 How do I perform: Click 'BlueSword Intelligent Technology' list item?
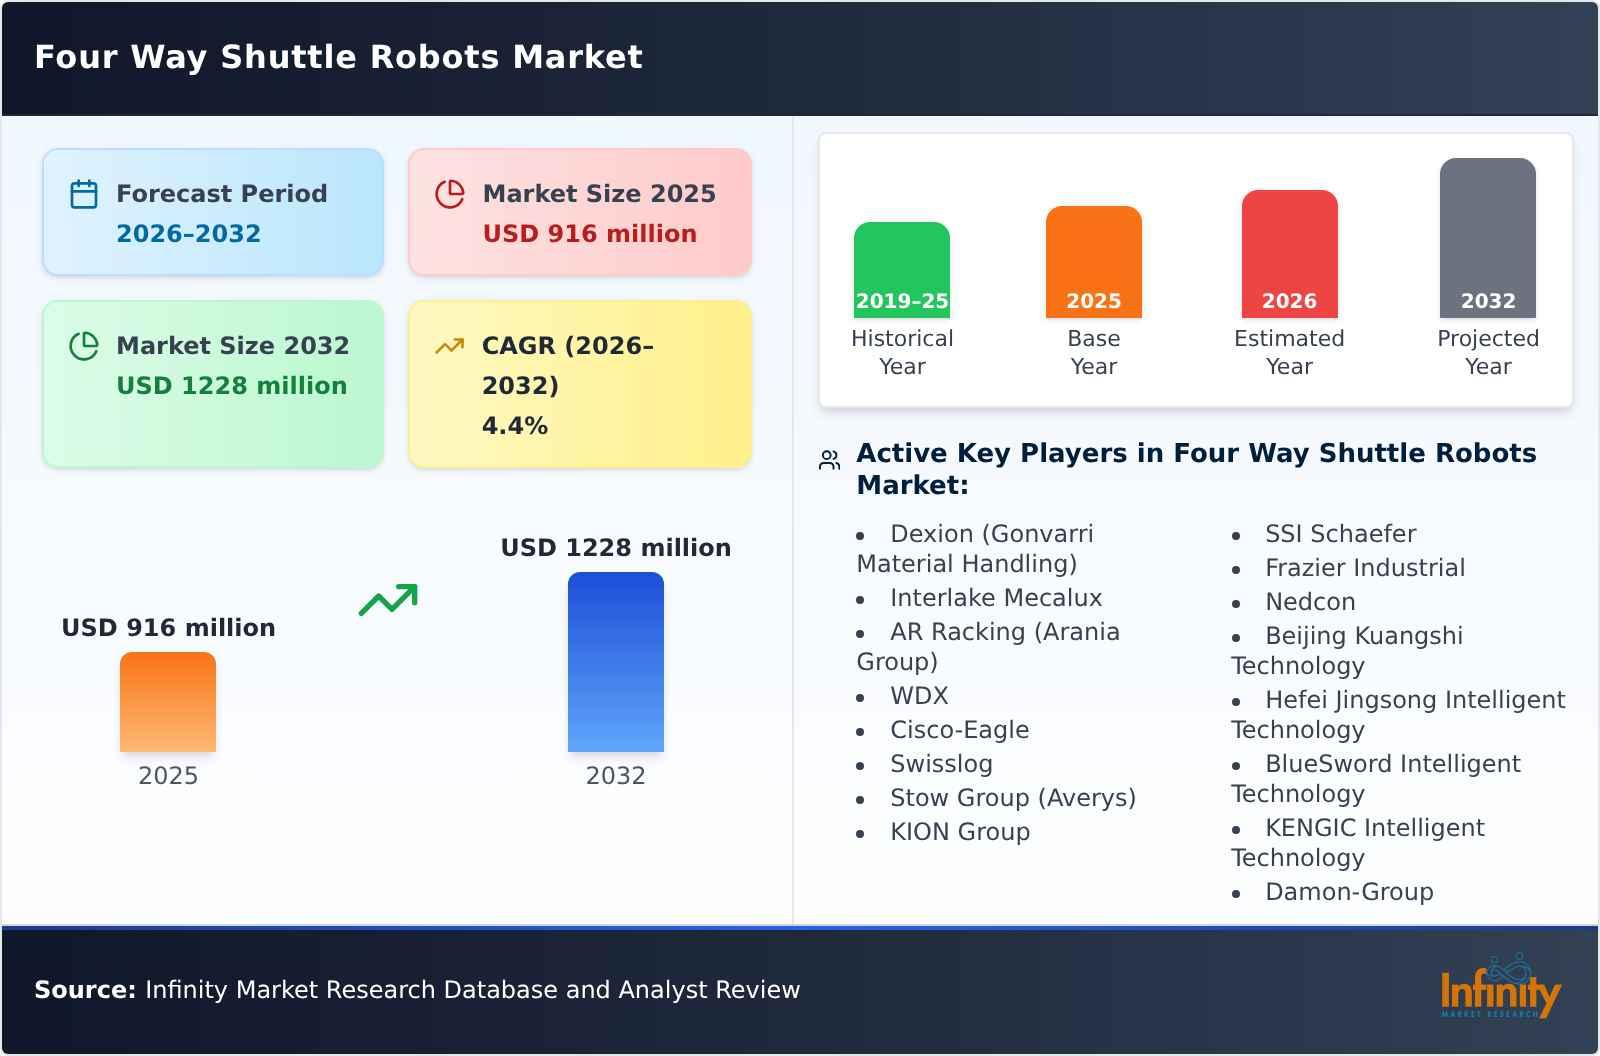pyautogui.click(x=1376, y=779)
